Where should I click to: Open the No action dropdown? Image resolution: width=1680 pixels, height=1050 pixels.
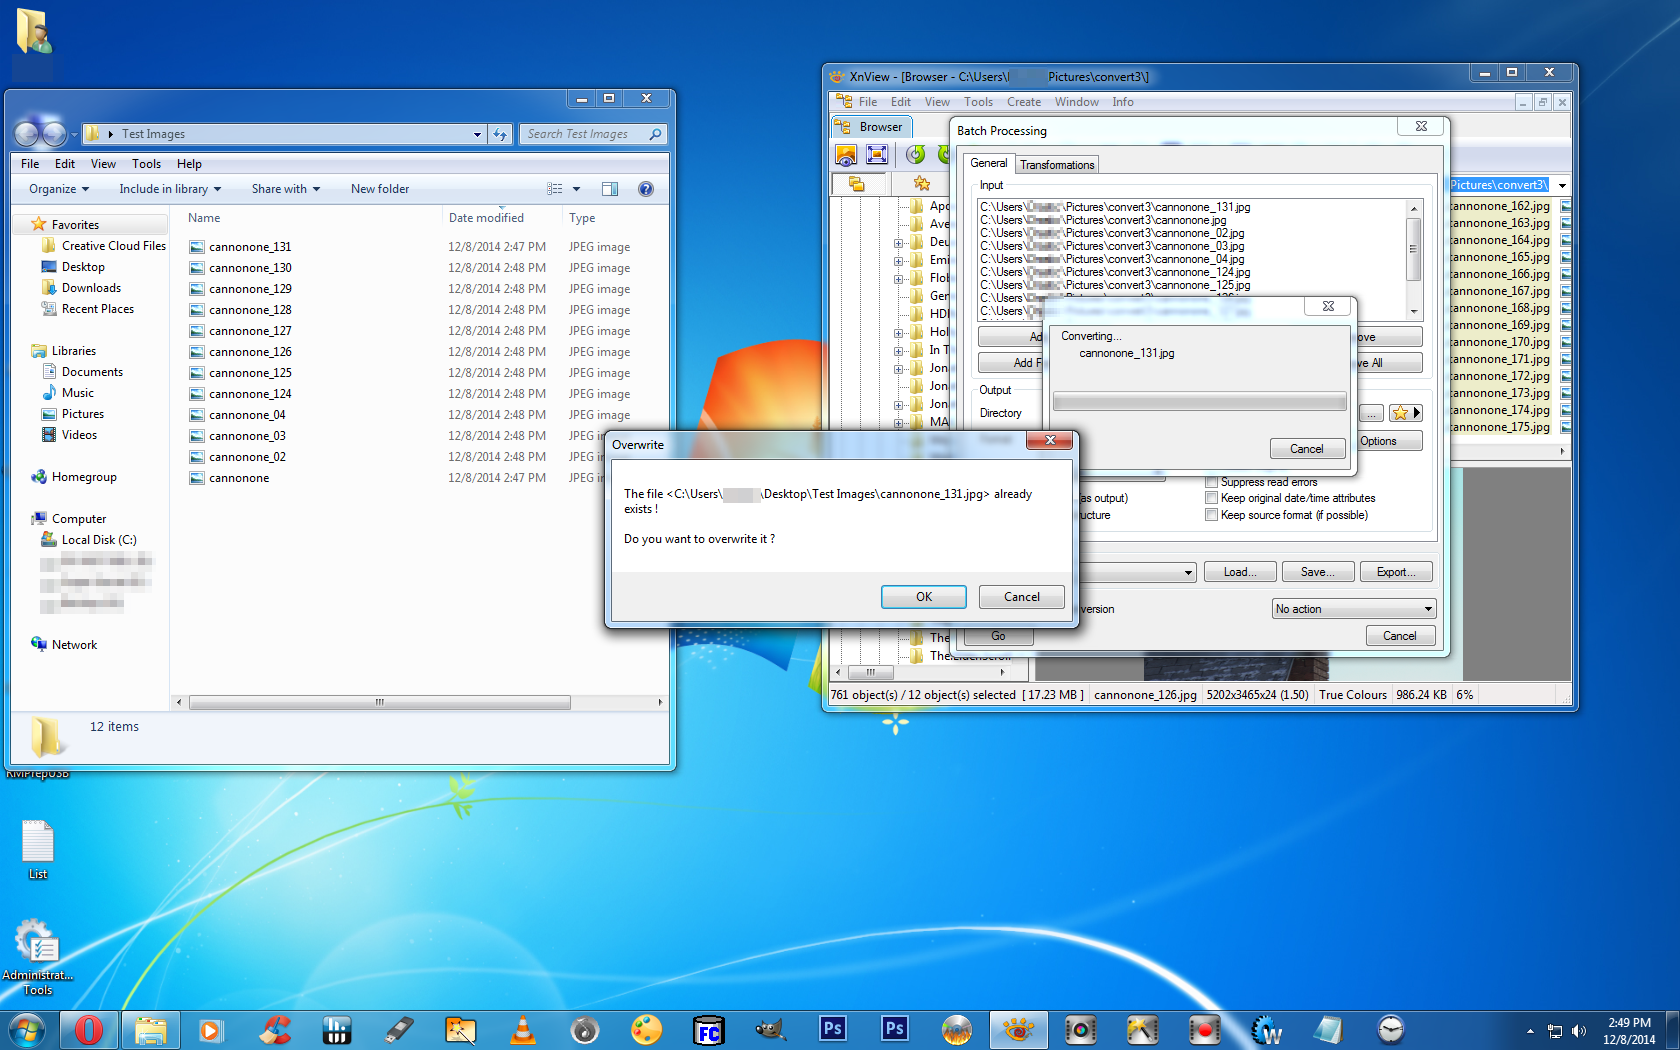[x=1354, y=609]
